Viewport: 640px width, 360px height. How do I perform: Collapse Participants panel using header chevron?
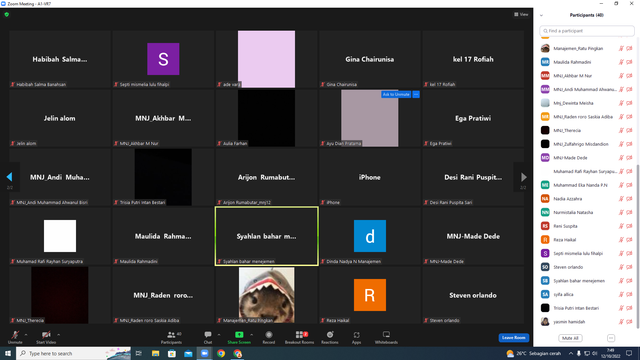[541, 15]
